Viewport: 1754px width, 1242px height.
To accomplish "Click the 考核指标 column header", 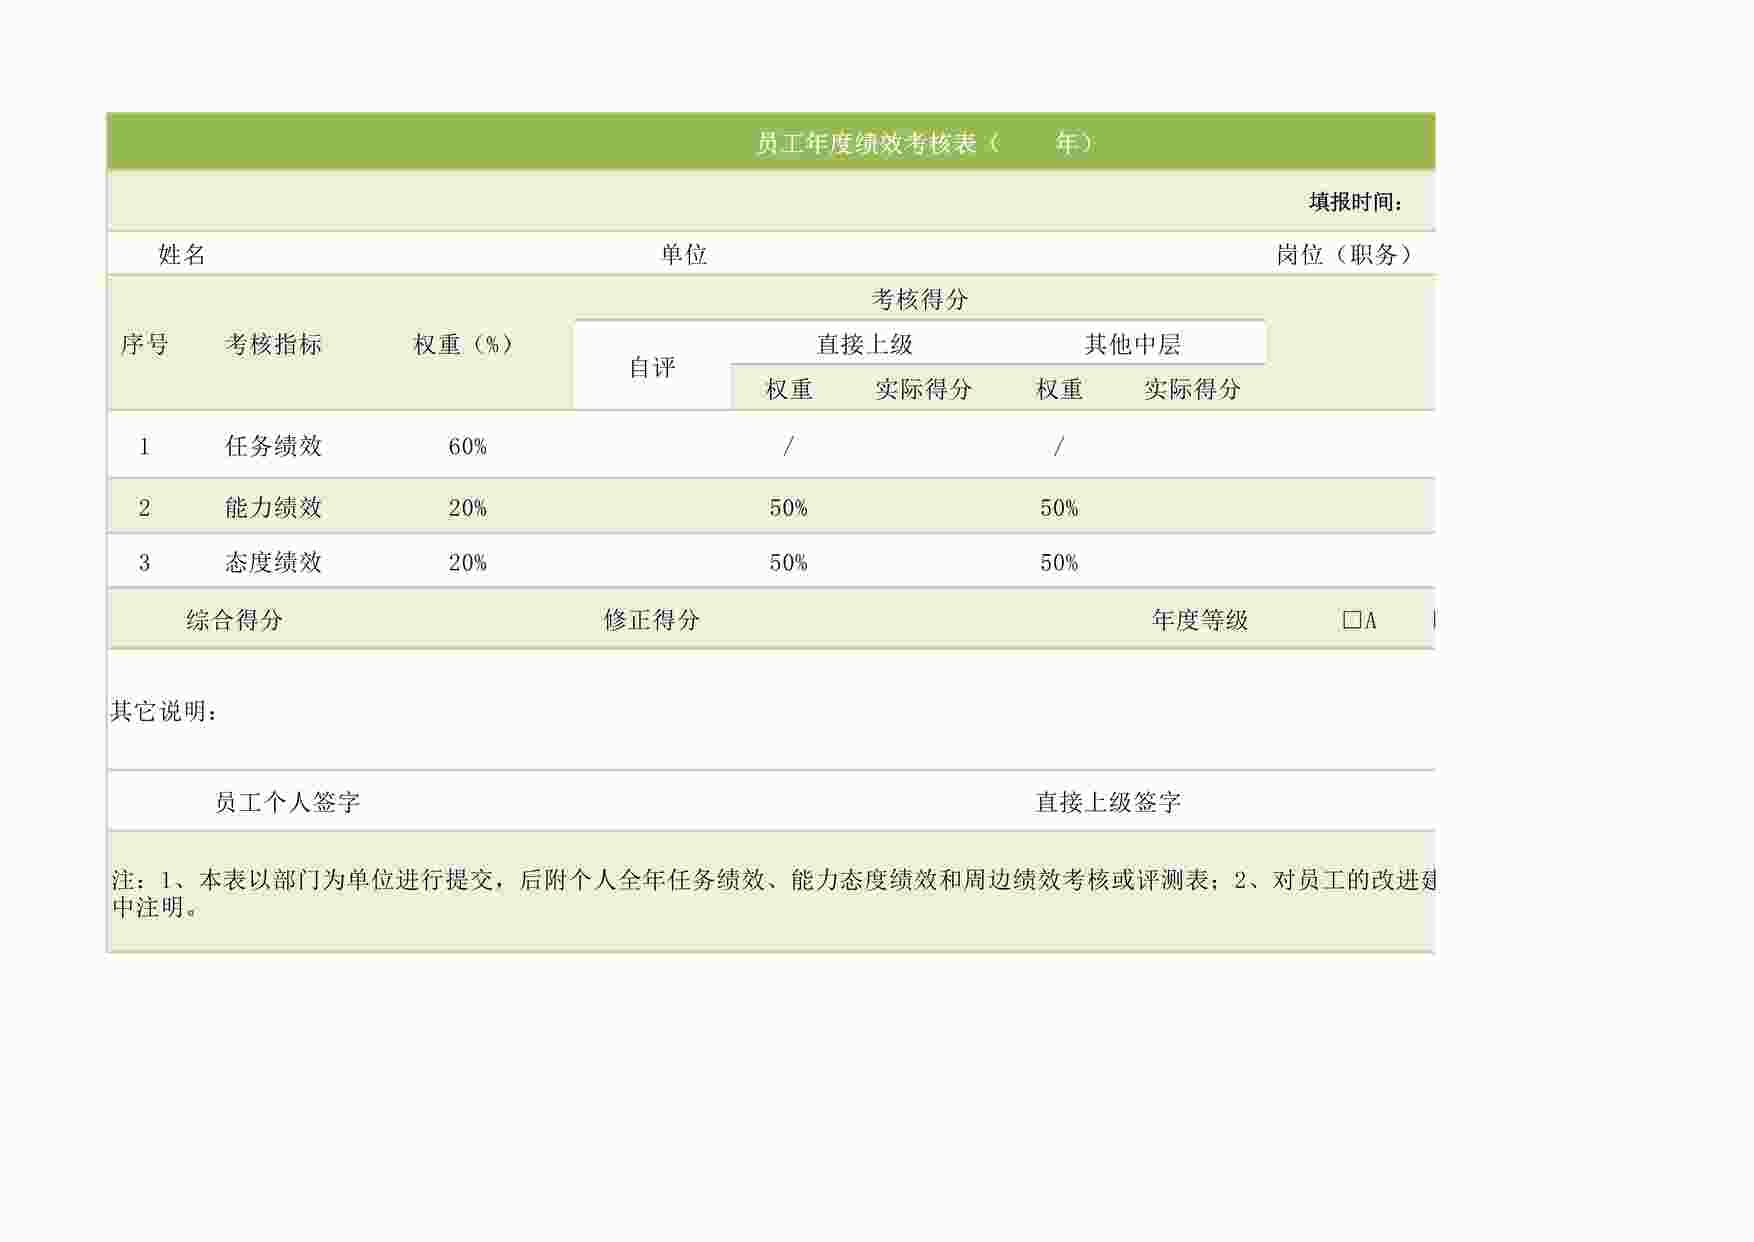I will tap(273, 344).
